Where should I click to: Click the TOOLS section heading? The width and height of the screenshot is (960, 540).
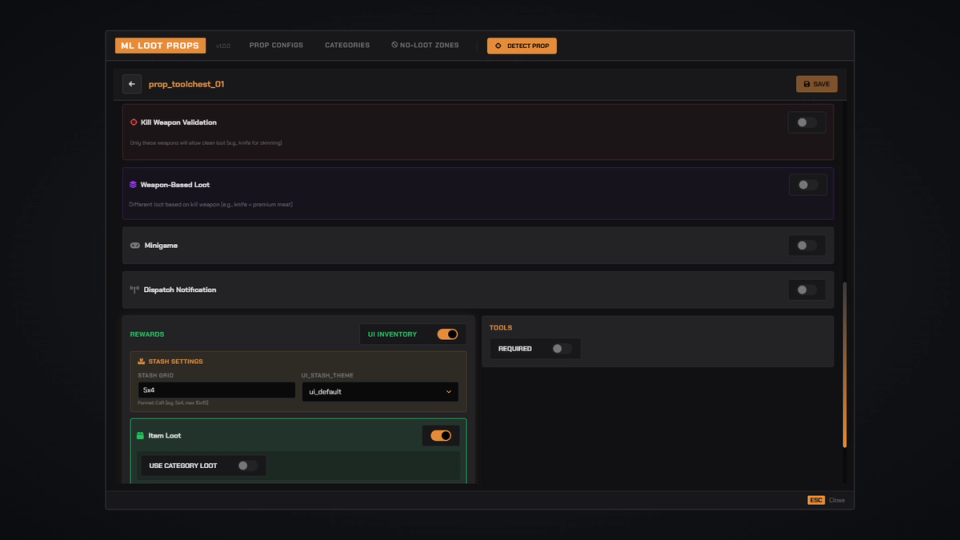click(x=501, y=328)
